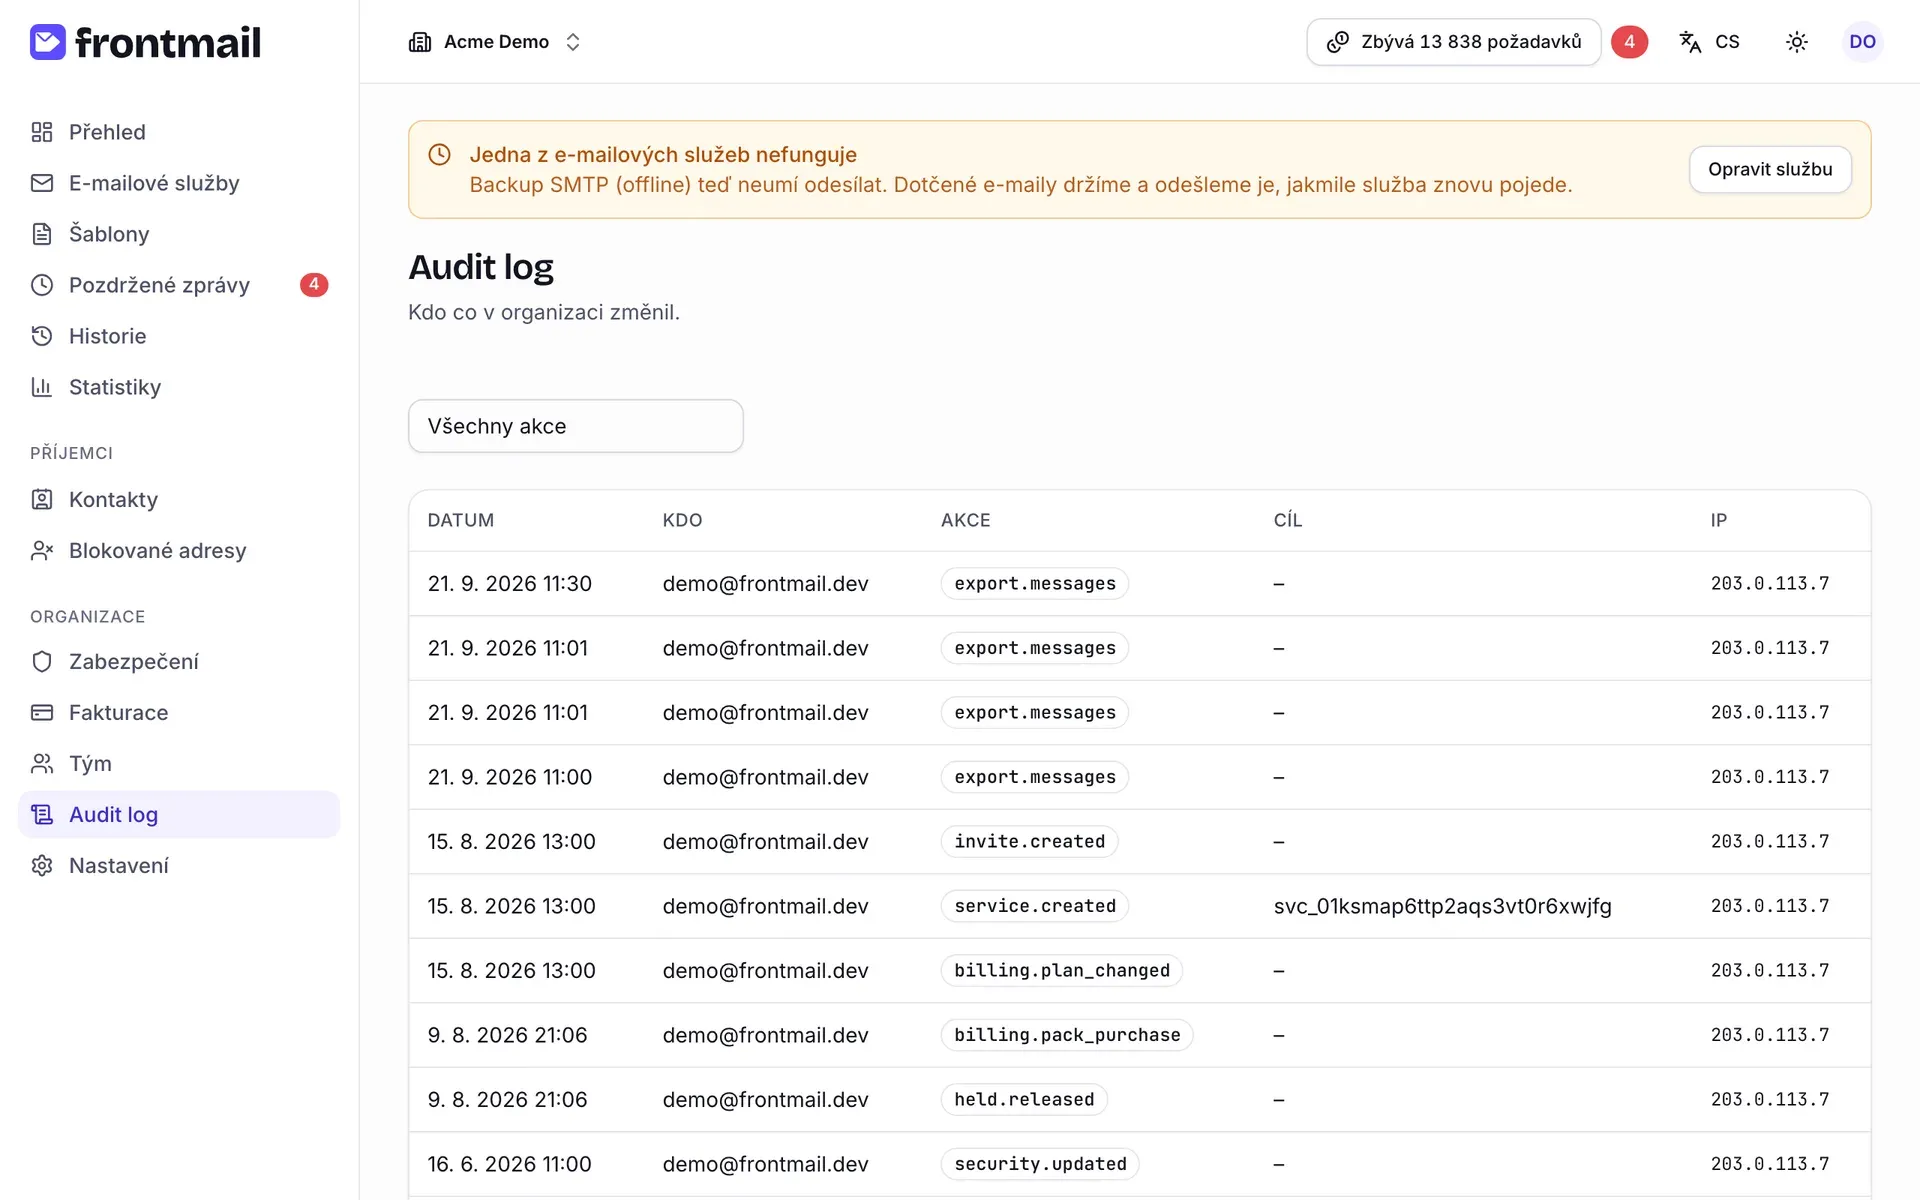1920x1200 pixels.
Task: Open E-mailové služby menu item
Action: tap(179, 183)
